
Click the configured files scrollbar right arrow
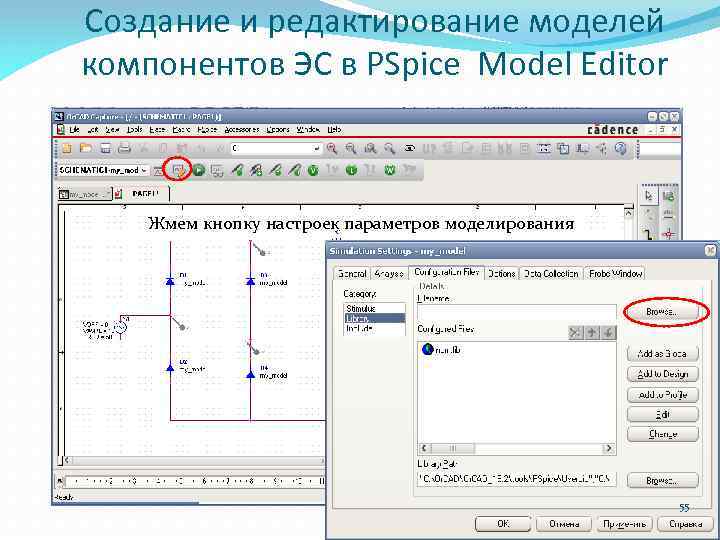click(609, 448)
